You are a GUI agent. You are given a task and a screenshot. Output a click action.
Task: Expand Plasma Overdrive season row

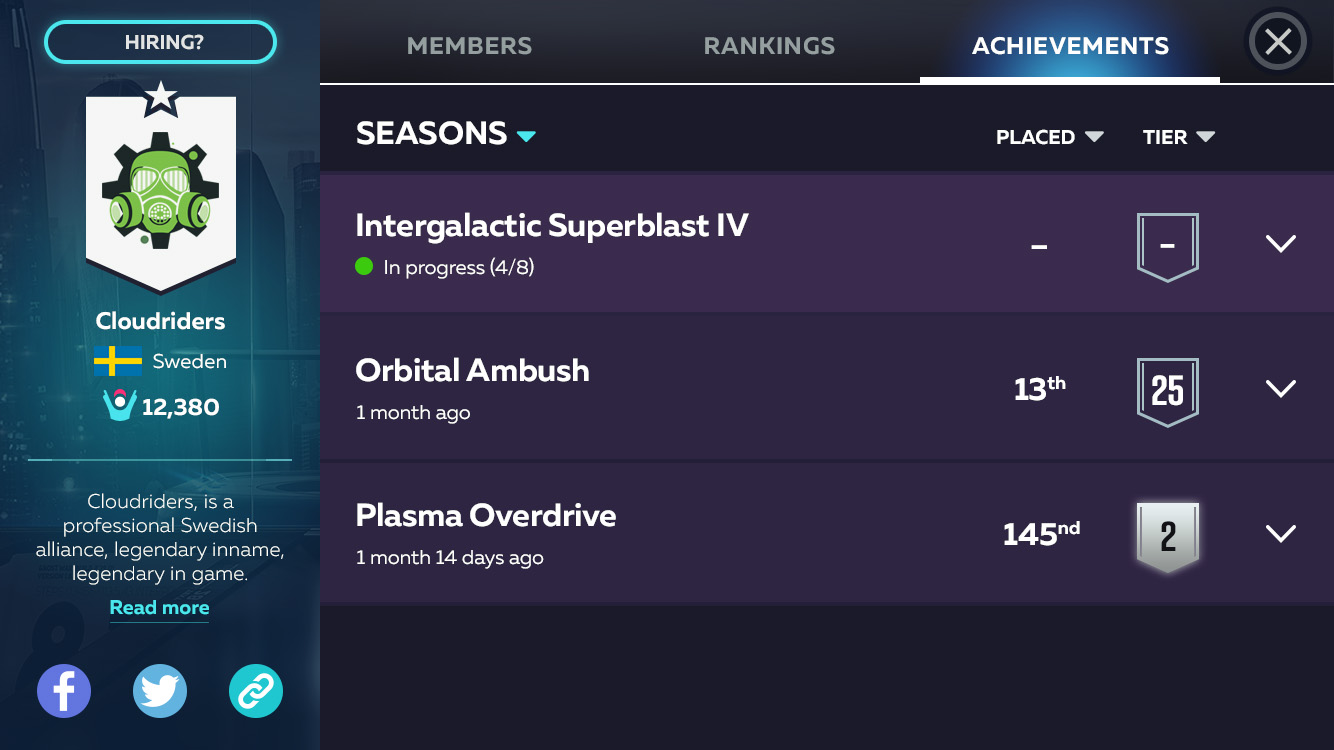[x=1281, y=534]
